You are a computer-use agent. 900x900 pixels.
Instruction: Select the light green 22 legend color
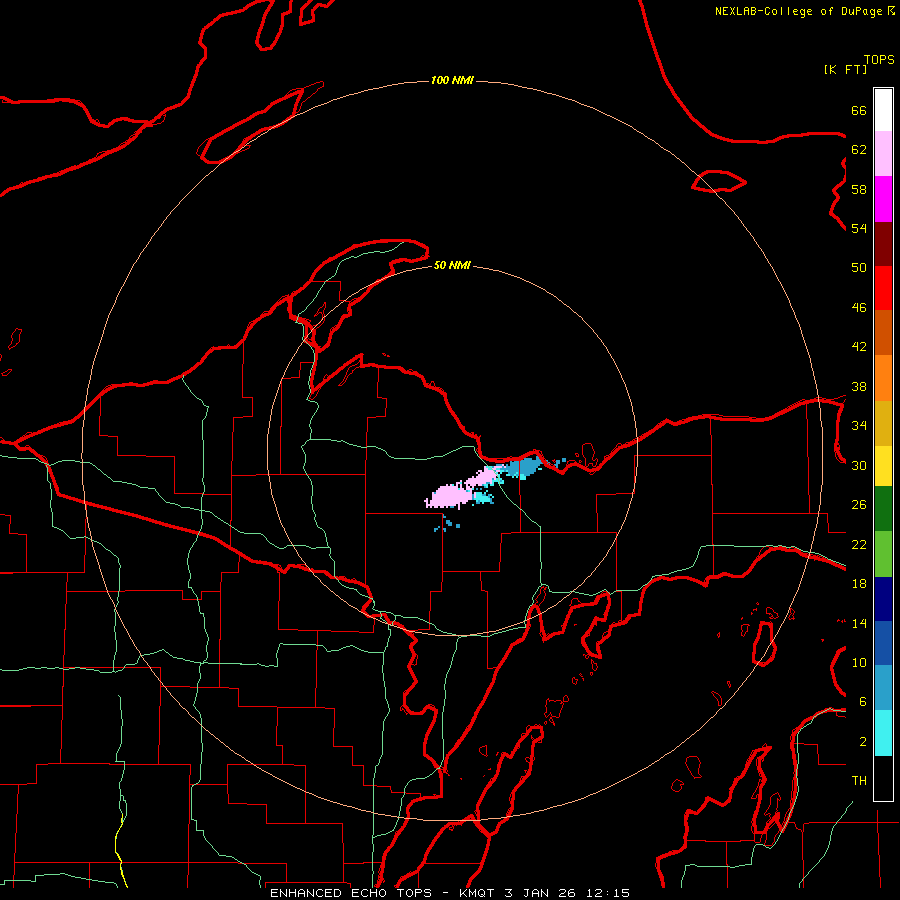[883, 554]
